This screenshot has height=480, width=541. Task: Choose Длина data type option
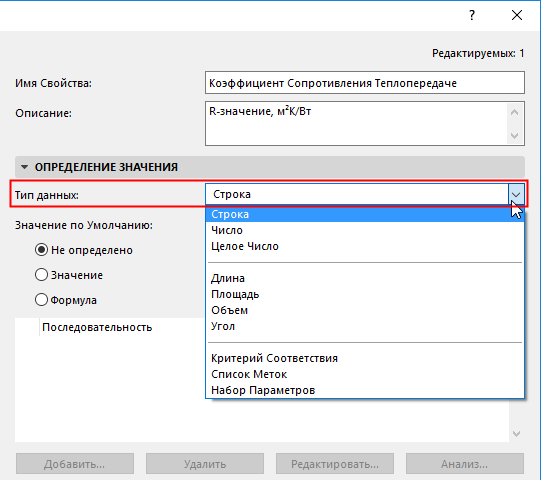point(365,278)
